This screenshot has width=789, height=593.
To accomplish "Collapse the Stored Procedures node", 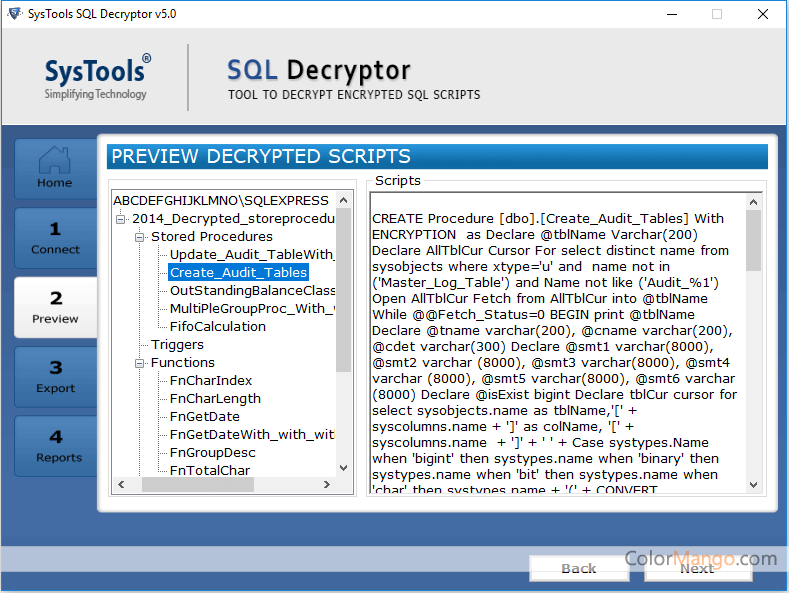I will (x=140, y=237).
